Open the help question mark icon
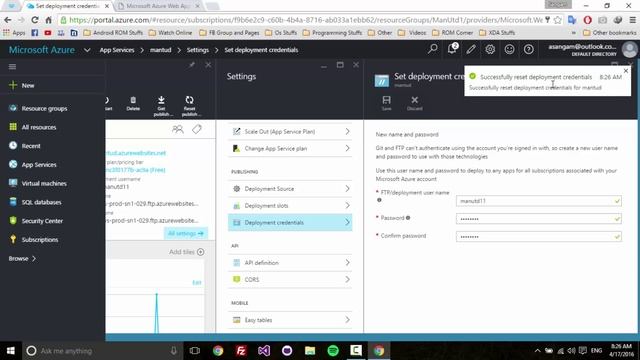The width and height of the screenshot is (640, 360). [x=529, y=49]
